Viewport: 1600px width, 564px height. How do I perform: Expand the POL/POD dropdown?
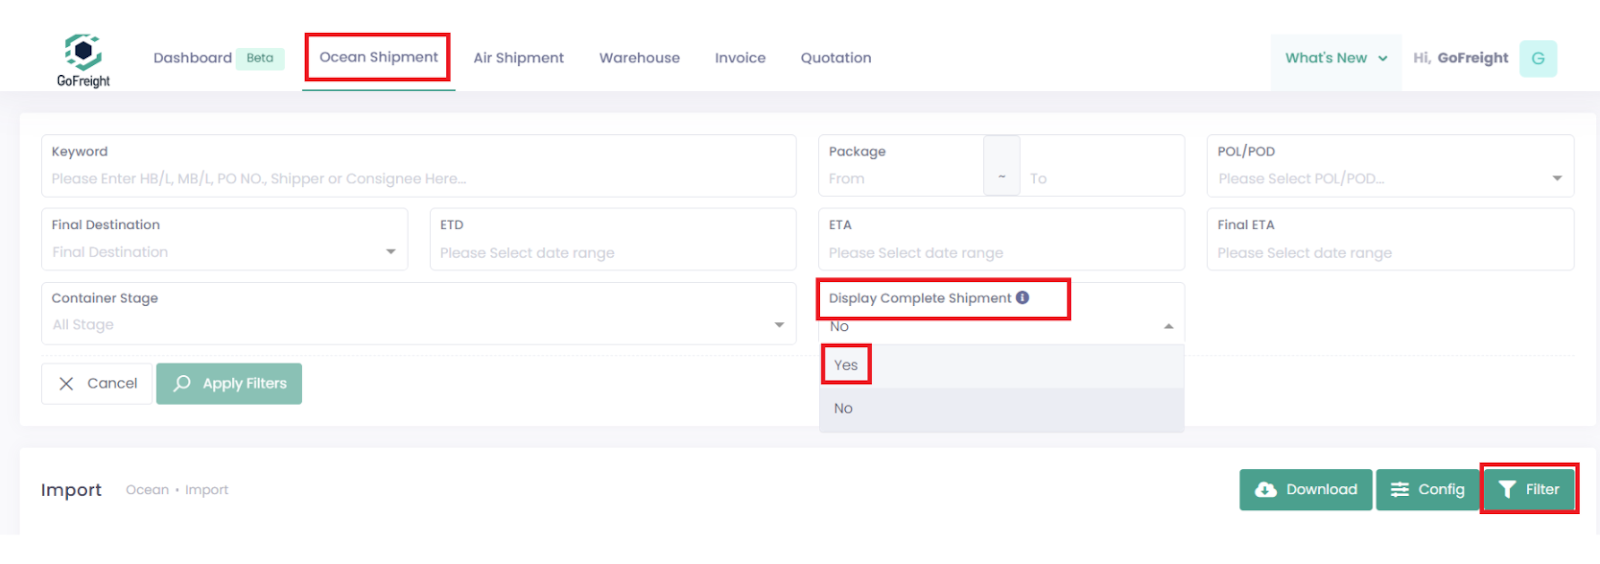(x=1389, y=179)
